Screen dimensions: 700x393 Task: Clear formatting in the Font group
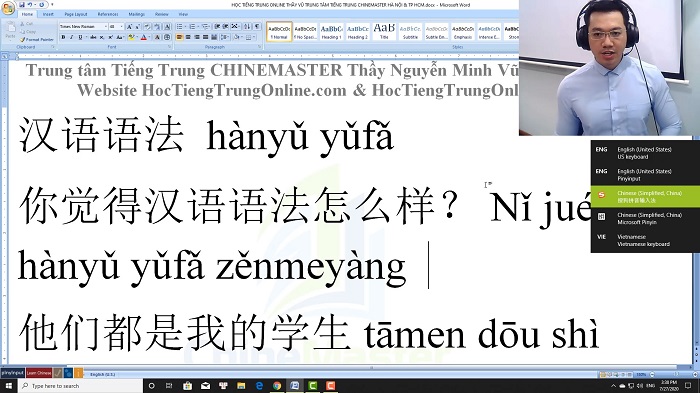pos(147,27)
